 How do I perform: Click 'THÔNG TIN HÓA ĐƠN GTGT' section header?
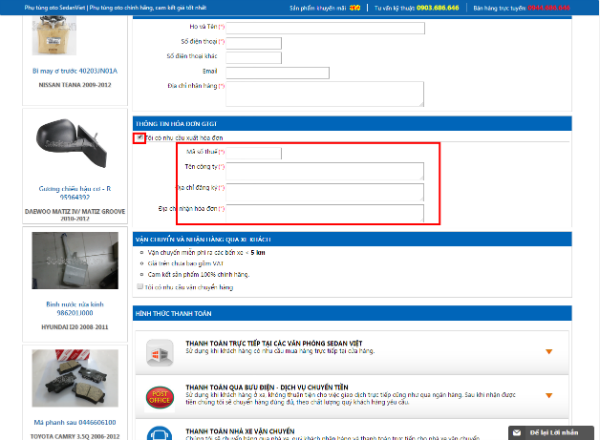point(176,124)
